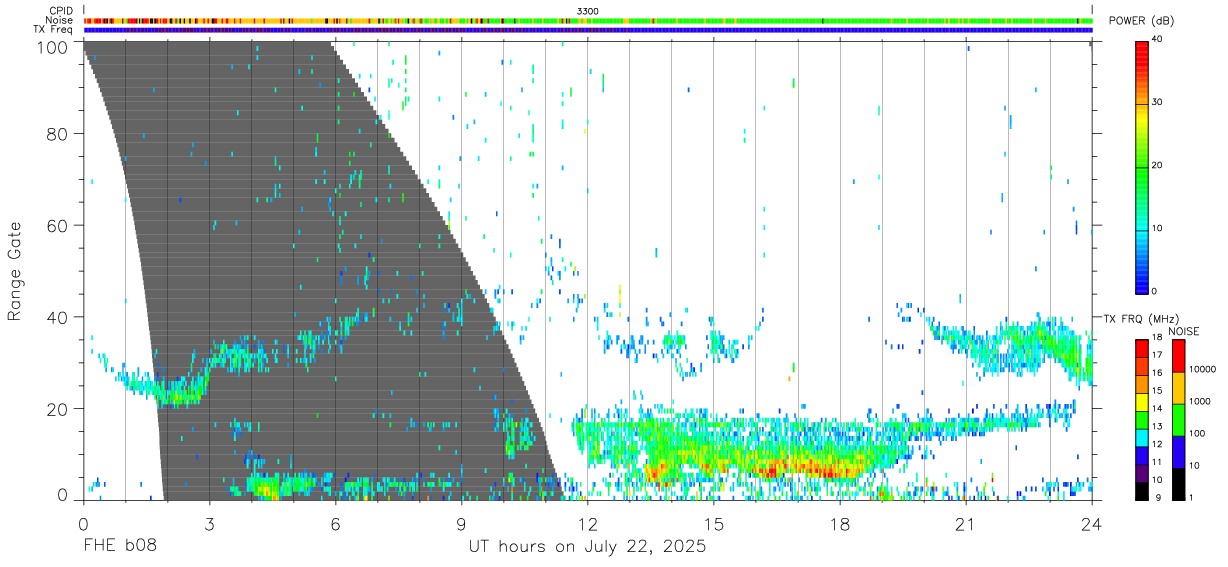Click the 9 hour tick label
1228x567 pixels.
click(x=461, y=524)
